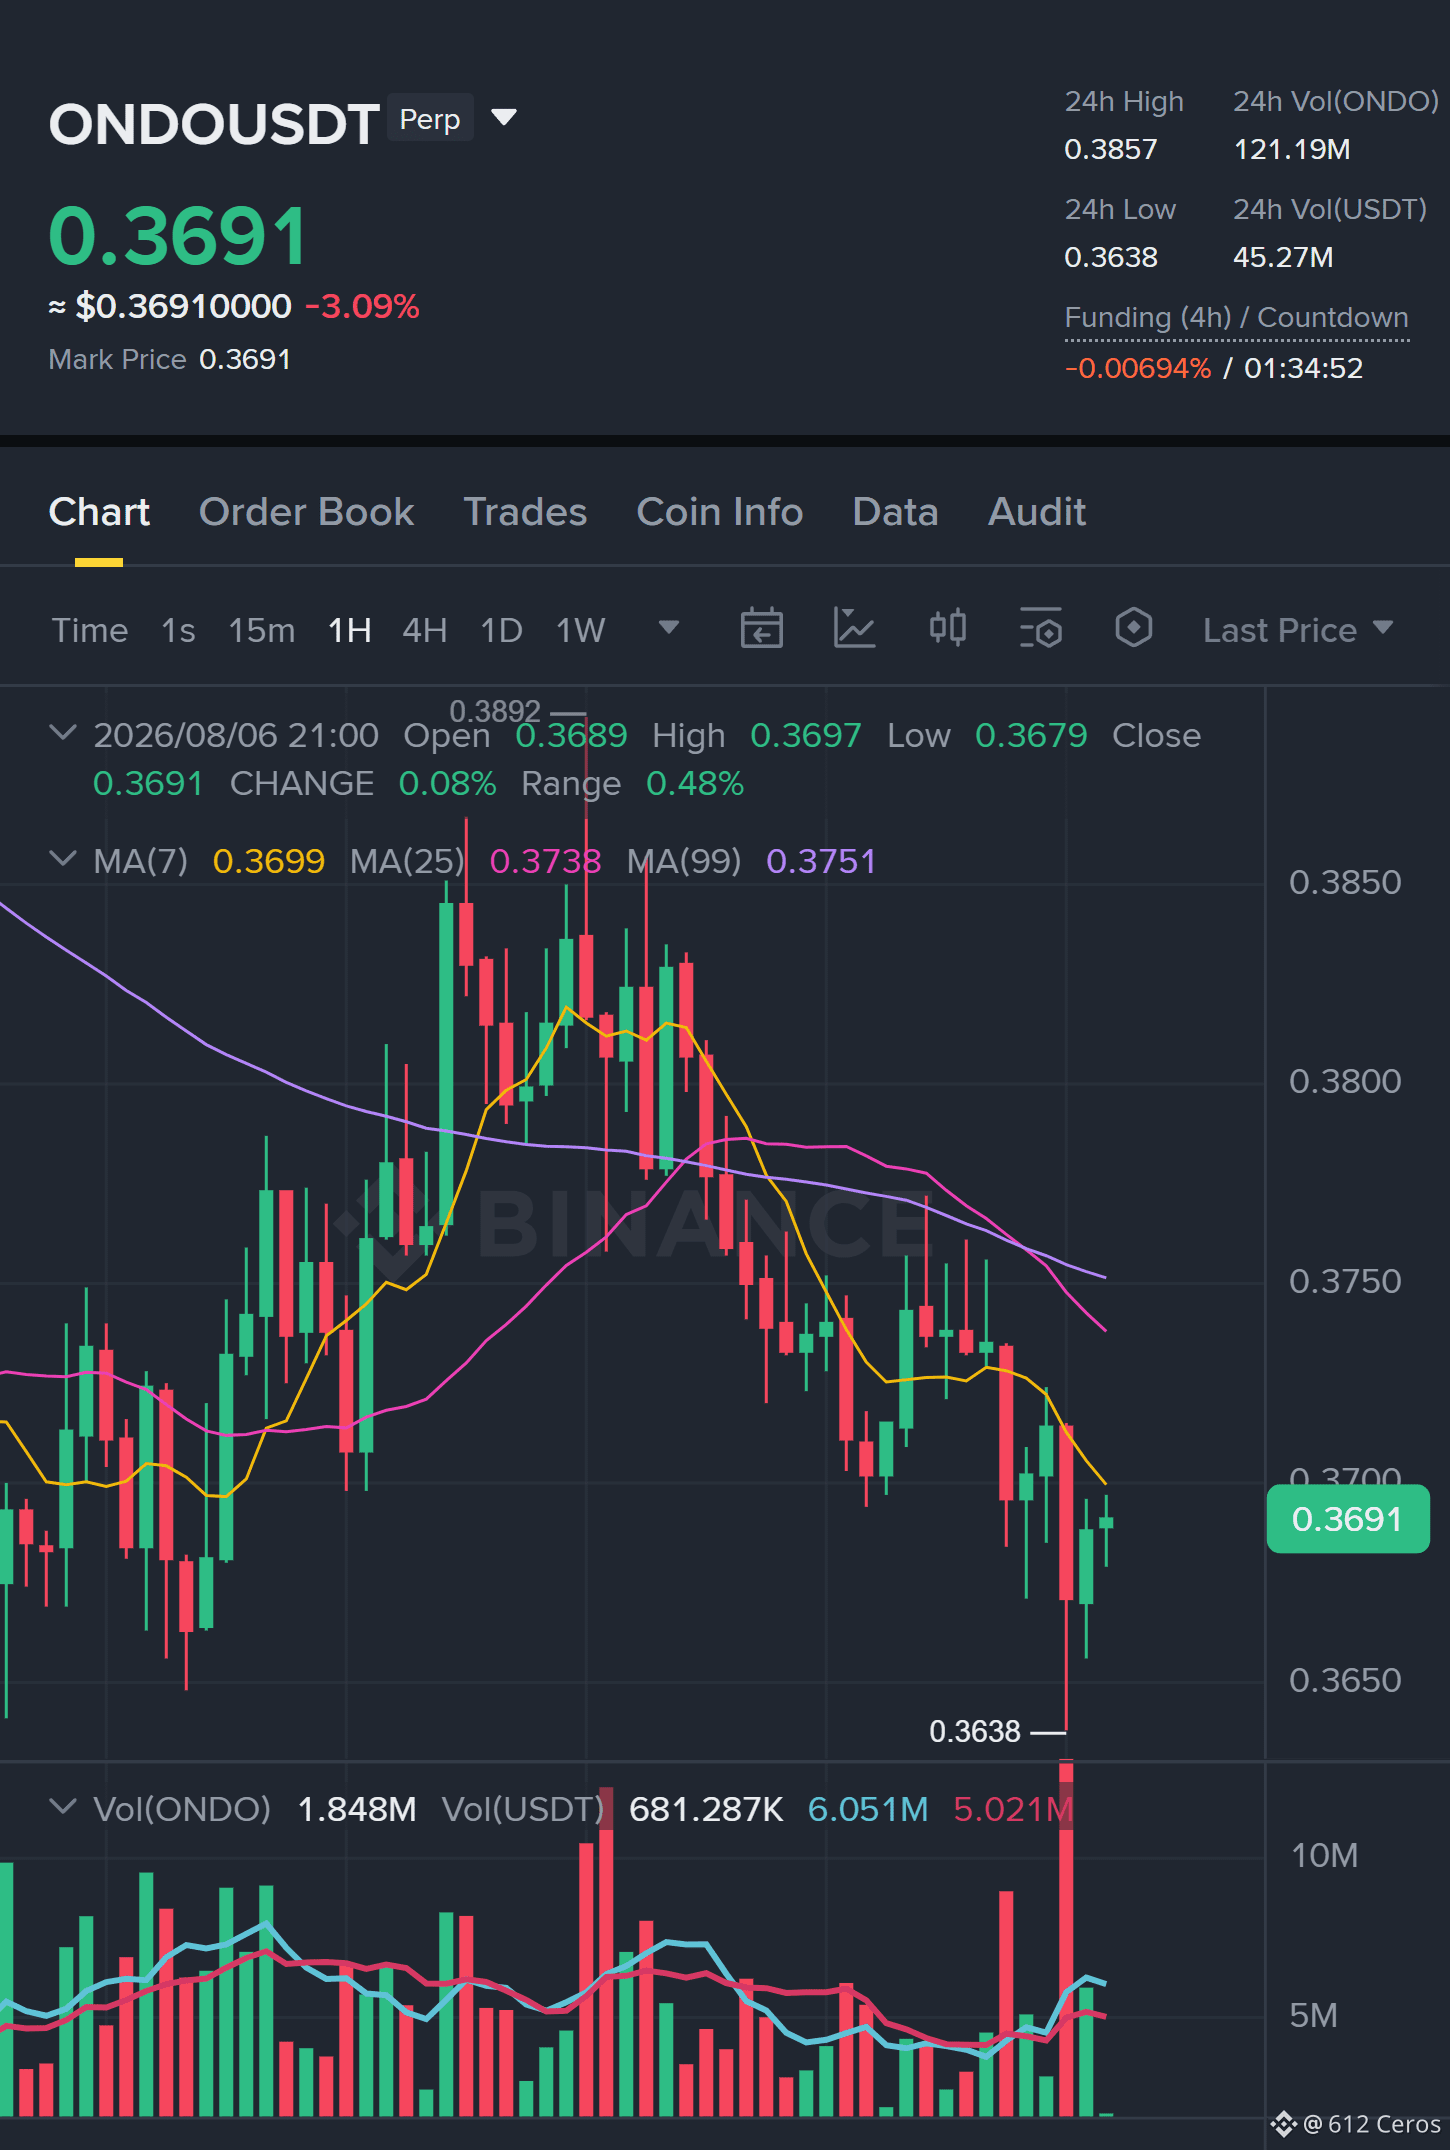The height and width of the screenshot is (2150, 1450).
Task: Open the line chart indicators icon
Action: 854,629
